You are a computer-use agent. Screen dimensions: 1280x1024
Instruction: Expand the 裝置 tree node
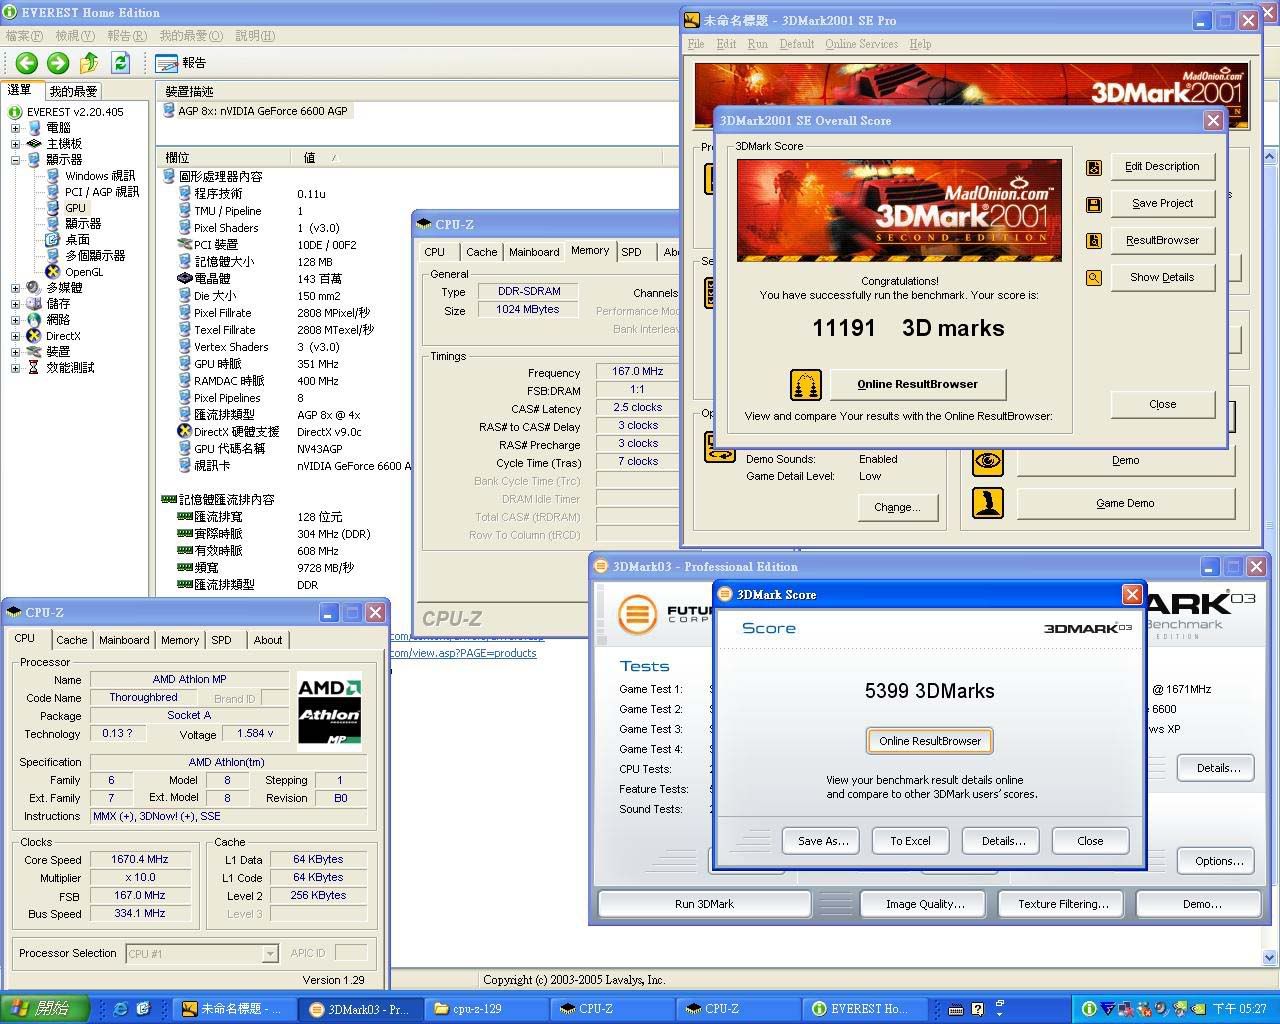click(x=16, y=352)
